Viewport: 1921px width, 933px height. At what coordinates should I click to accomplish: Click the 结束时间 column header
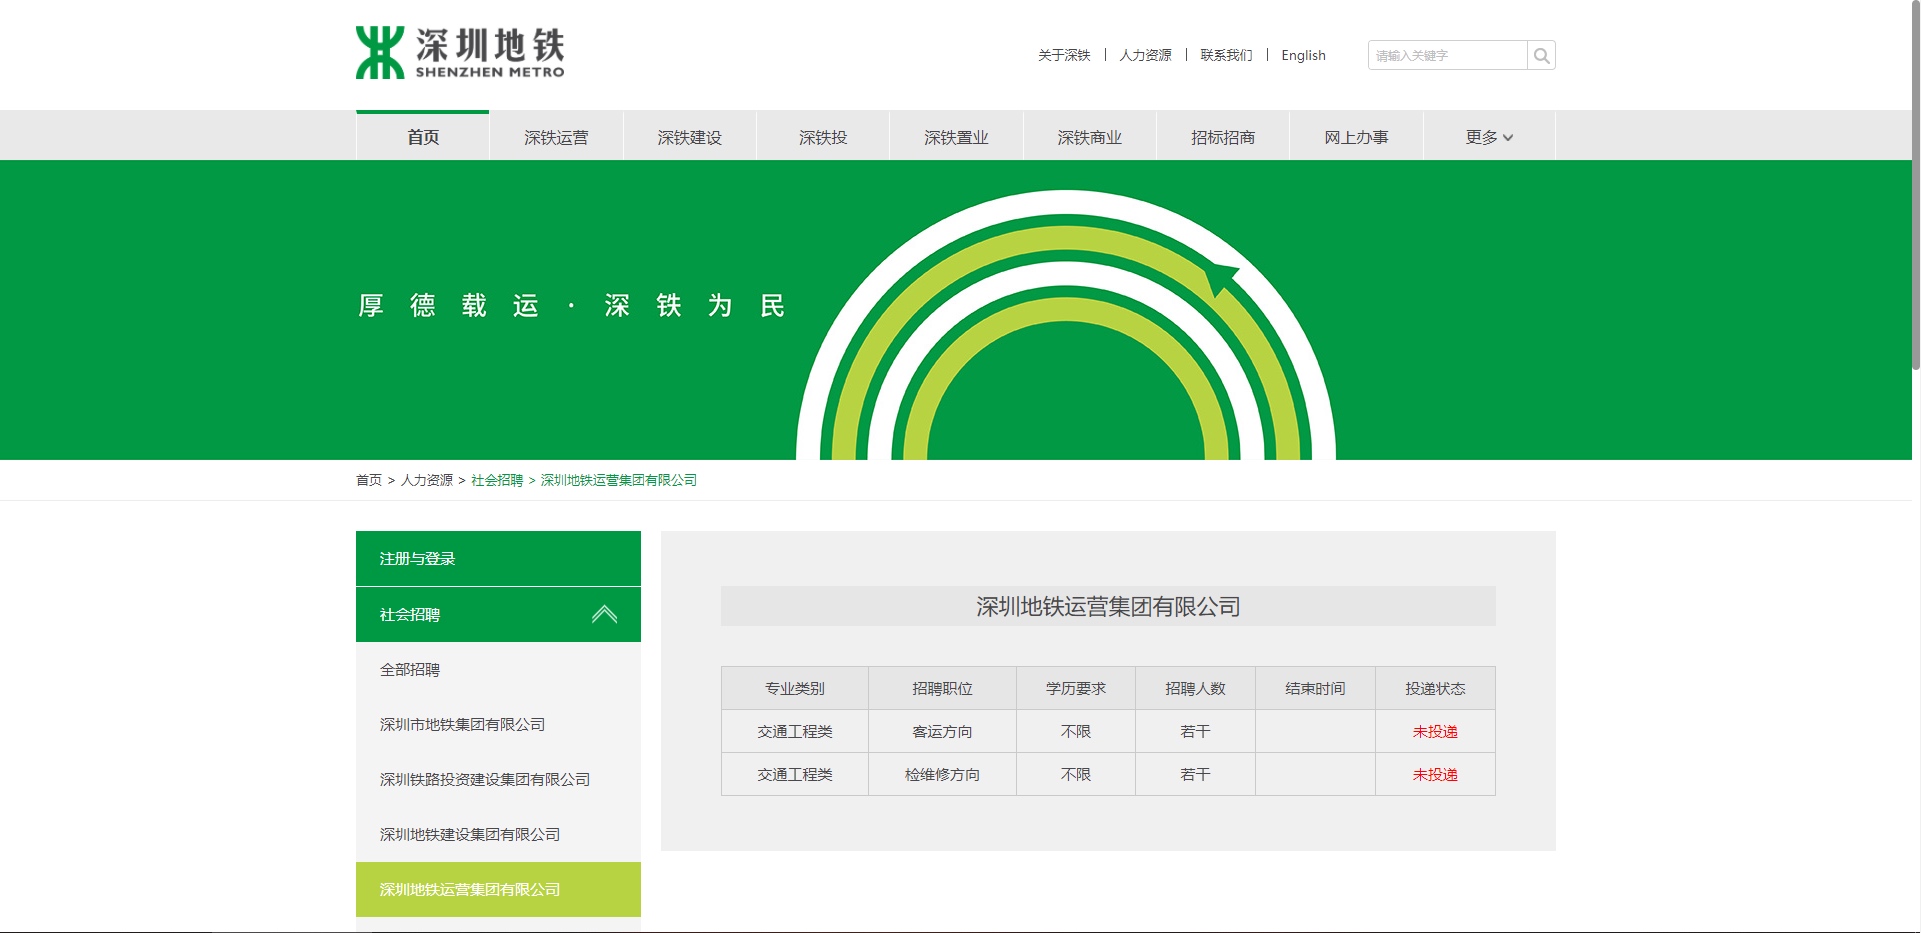click(1315, 688)
